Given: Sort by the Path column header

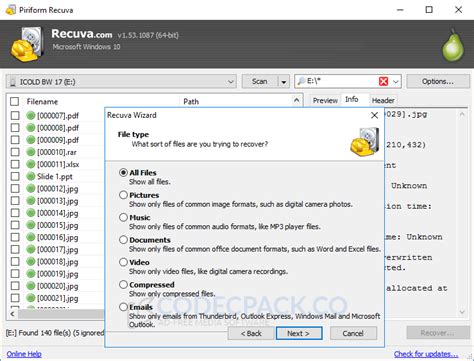Looking at the screenshot, I should pos(191,102).
